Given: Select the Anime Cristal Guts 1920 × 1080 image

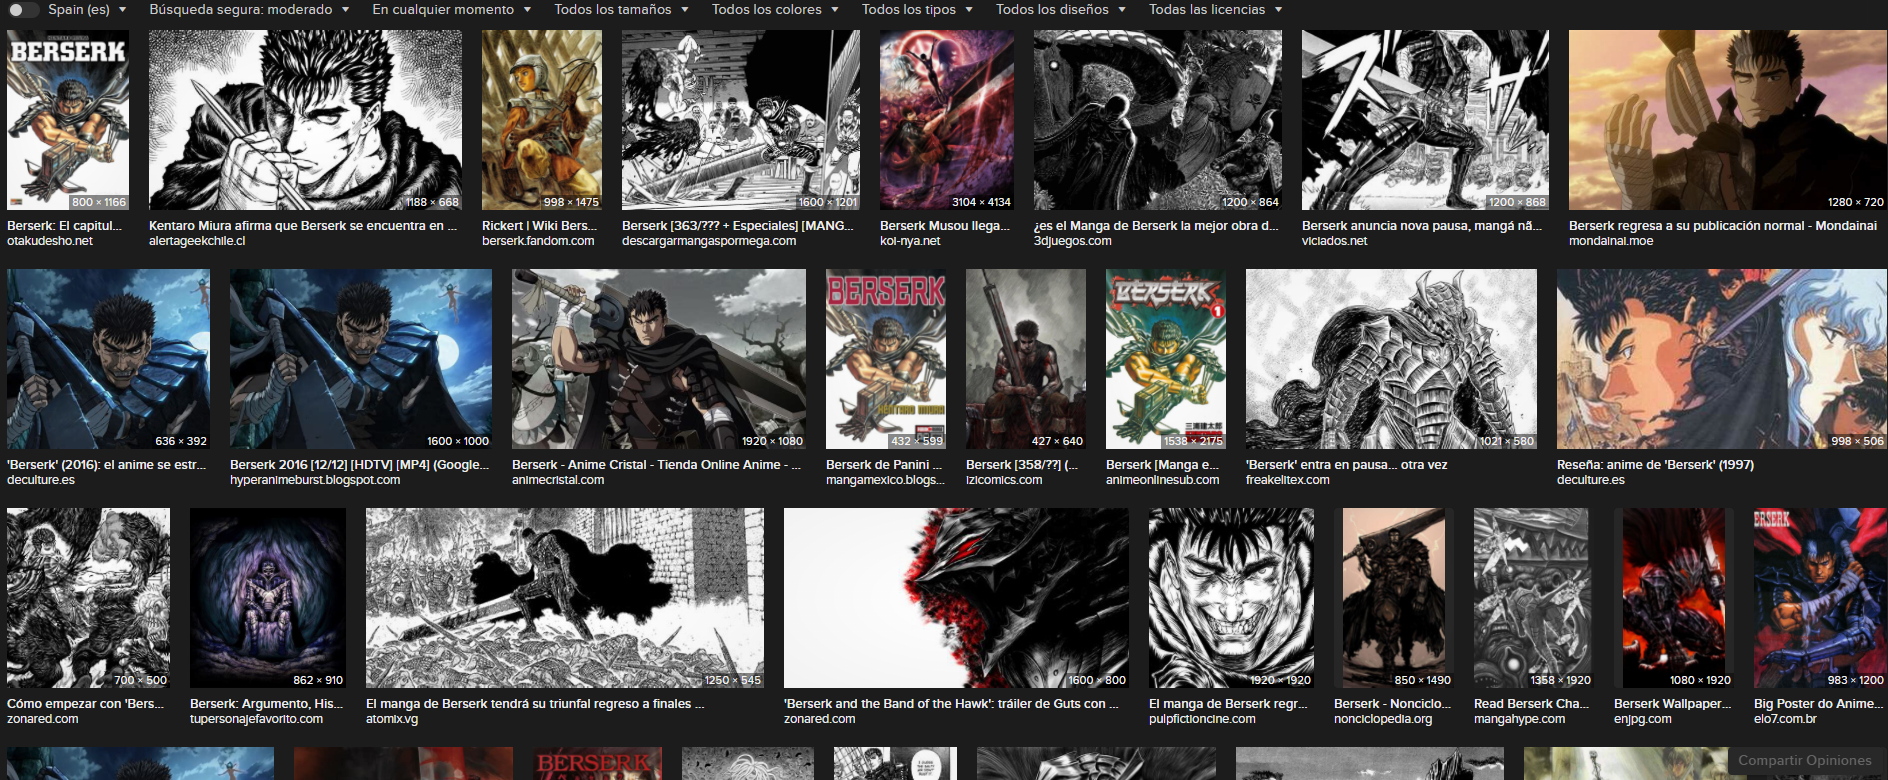Looking at the screenshot, I should (659, 359).
